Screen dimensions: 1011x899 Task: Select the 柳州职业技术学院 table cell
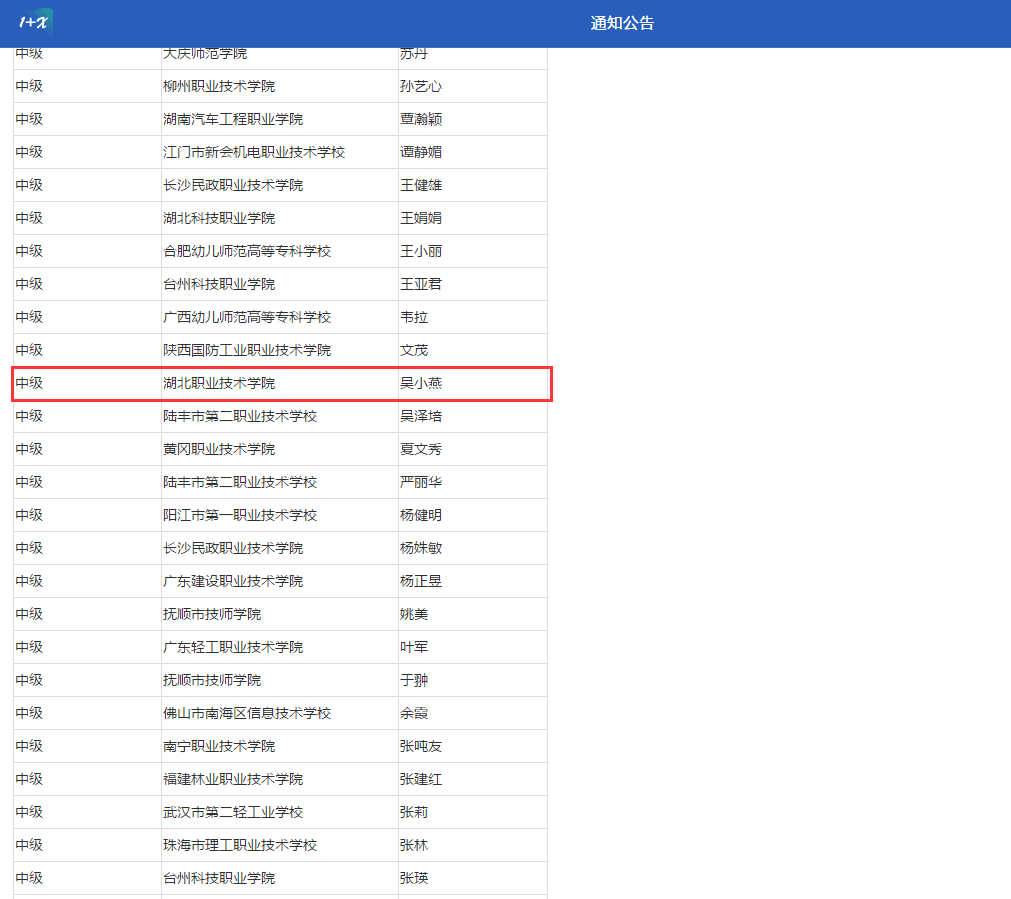click(219, 86)
